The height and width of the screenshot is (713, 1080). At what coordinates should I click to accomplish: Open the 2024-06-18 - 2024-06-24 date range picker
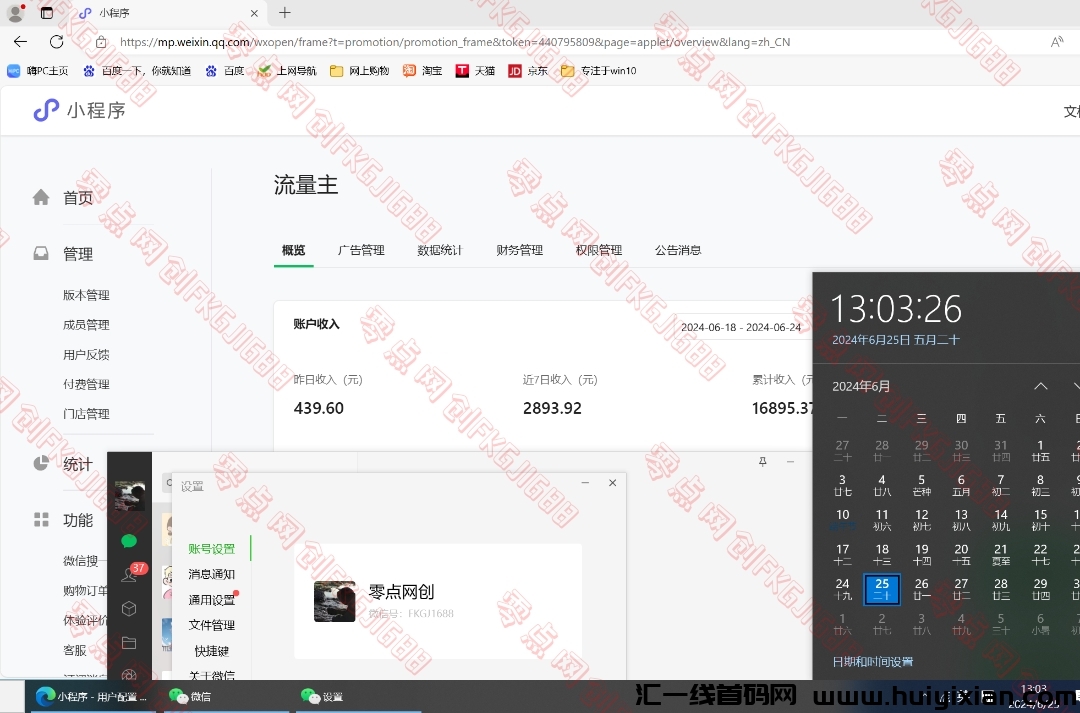pyautogui.click(x=741, y=327)
